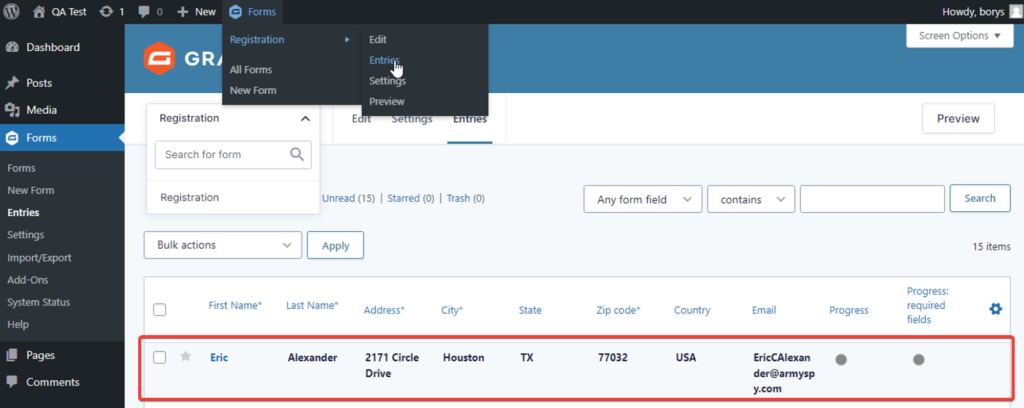Click the search magnifier icon in form switcher
1024x408 pixels.
coord(296,154)
